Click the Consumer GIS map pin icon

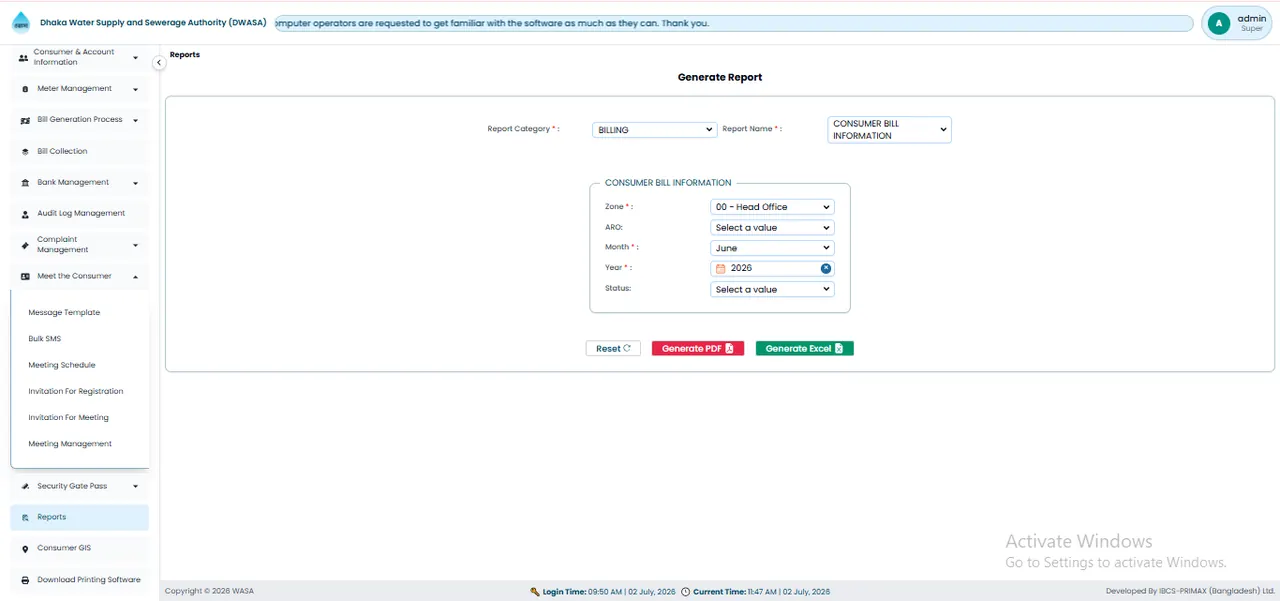pyautogui.click(x=25, y=549)
